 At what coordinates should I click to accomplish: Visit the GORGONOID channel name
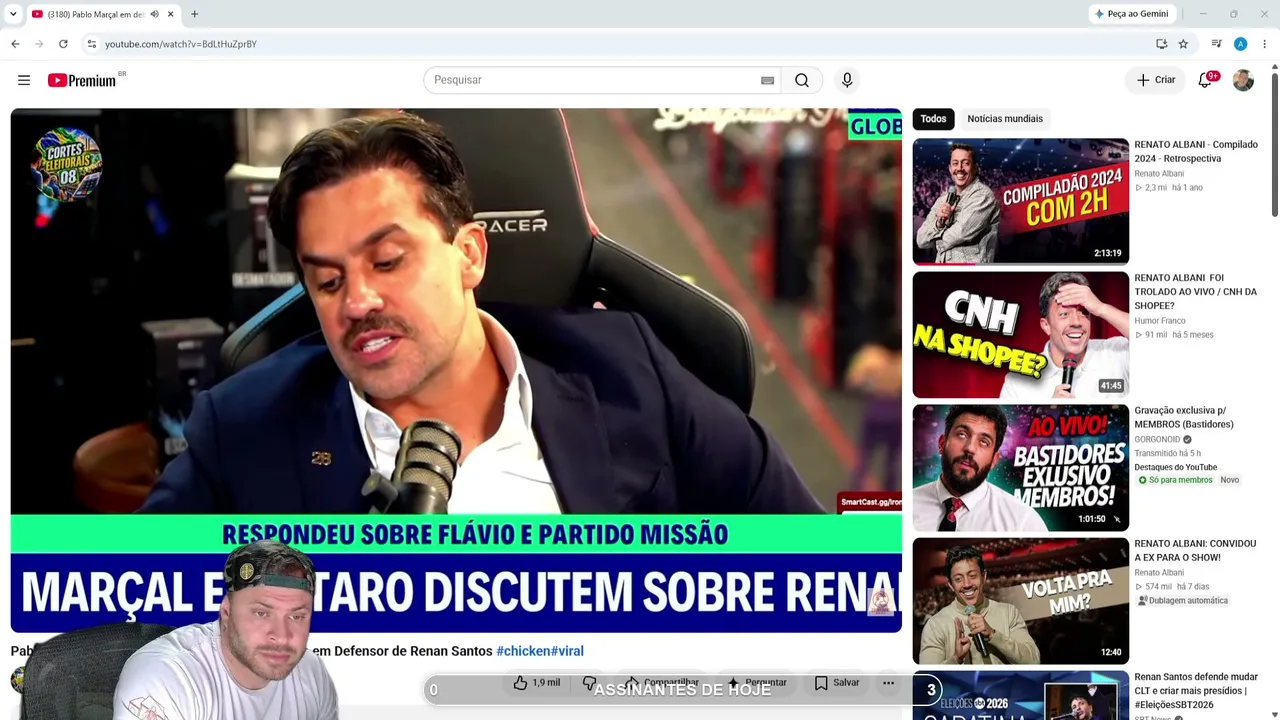click(1157, 440)
